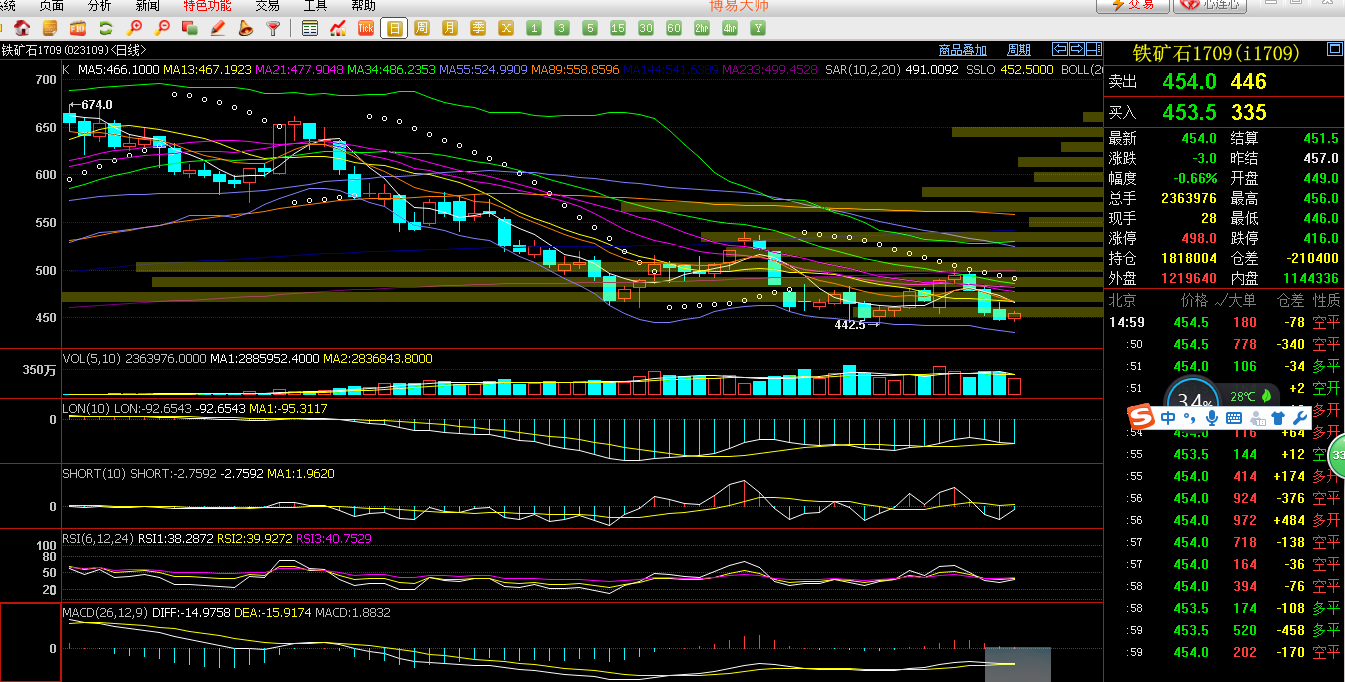This screenshot has height=682, width=1345.
Task: Show the Tick chart
Action: (x=366, y=28)
